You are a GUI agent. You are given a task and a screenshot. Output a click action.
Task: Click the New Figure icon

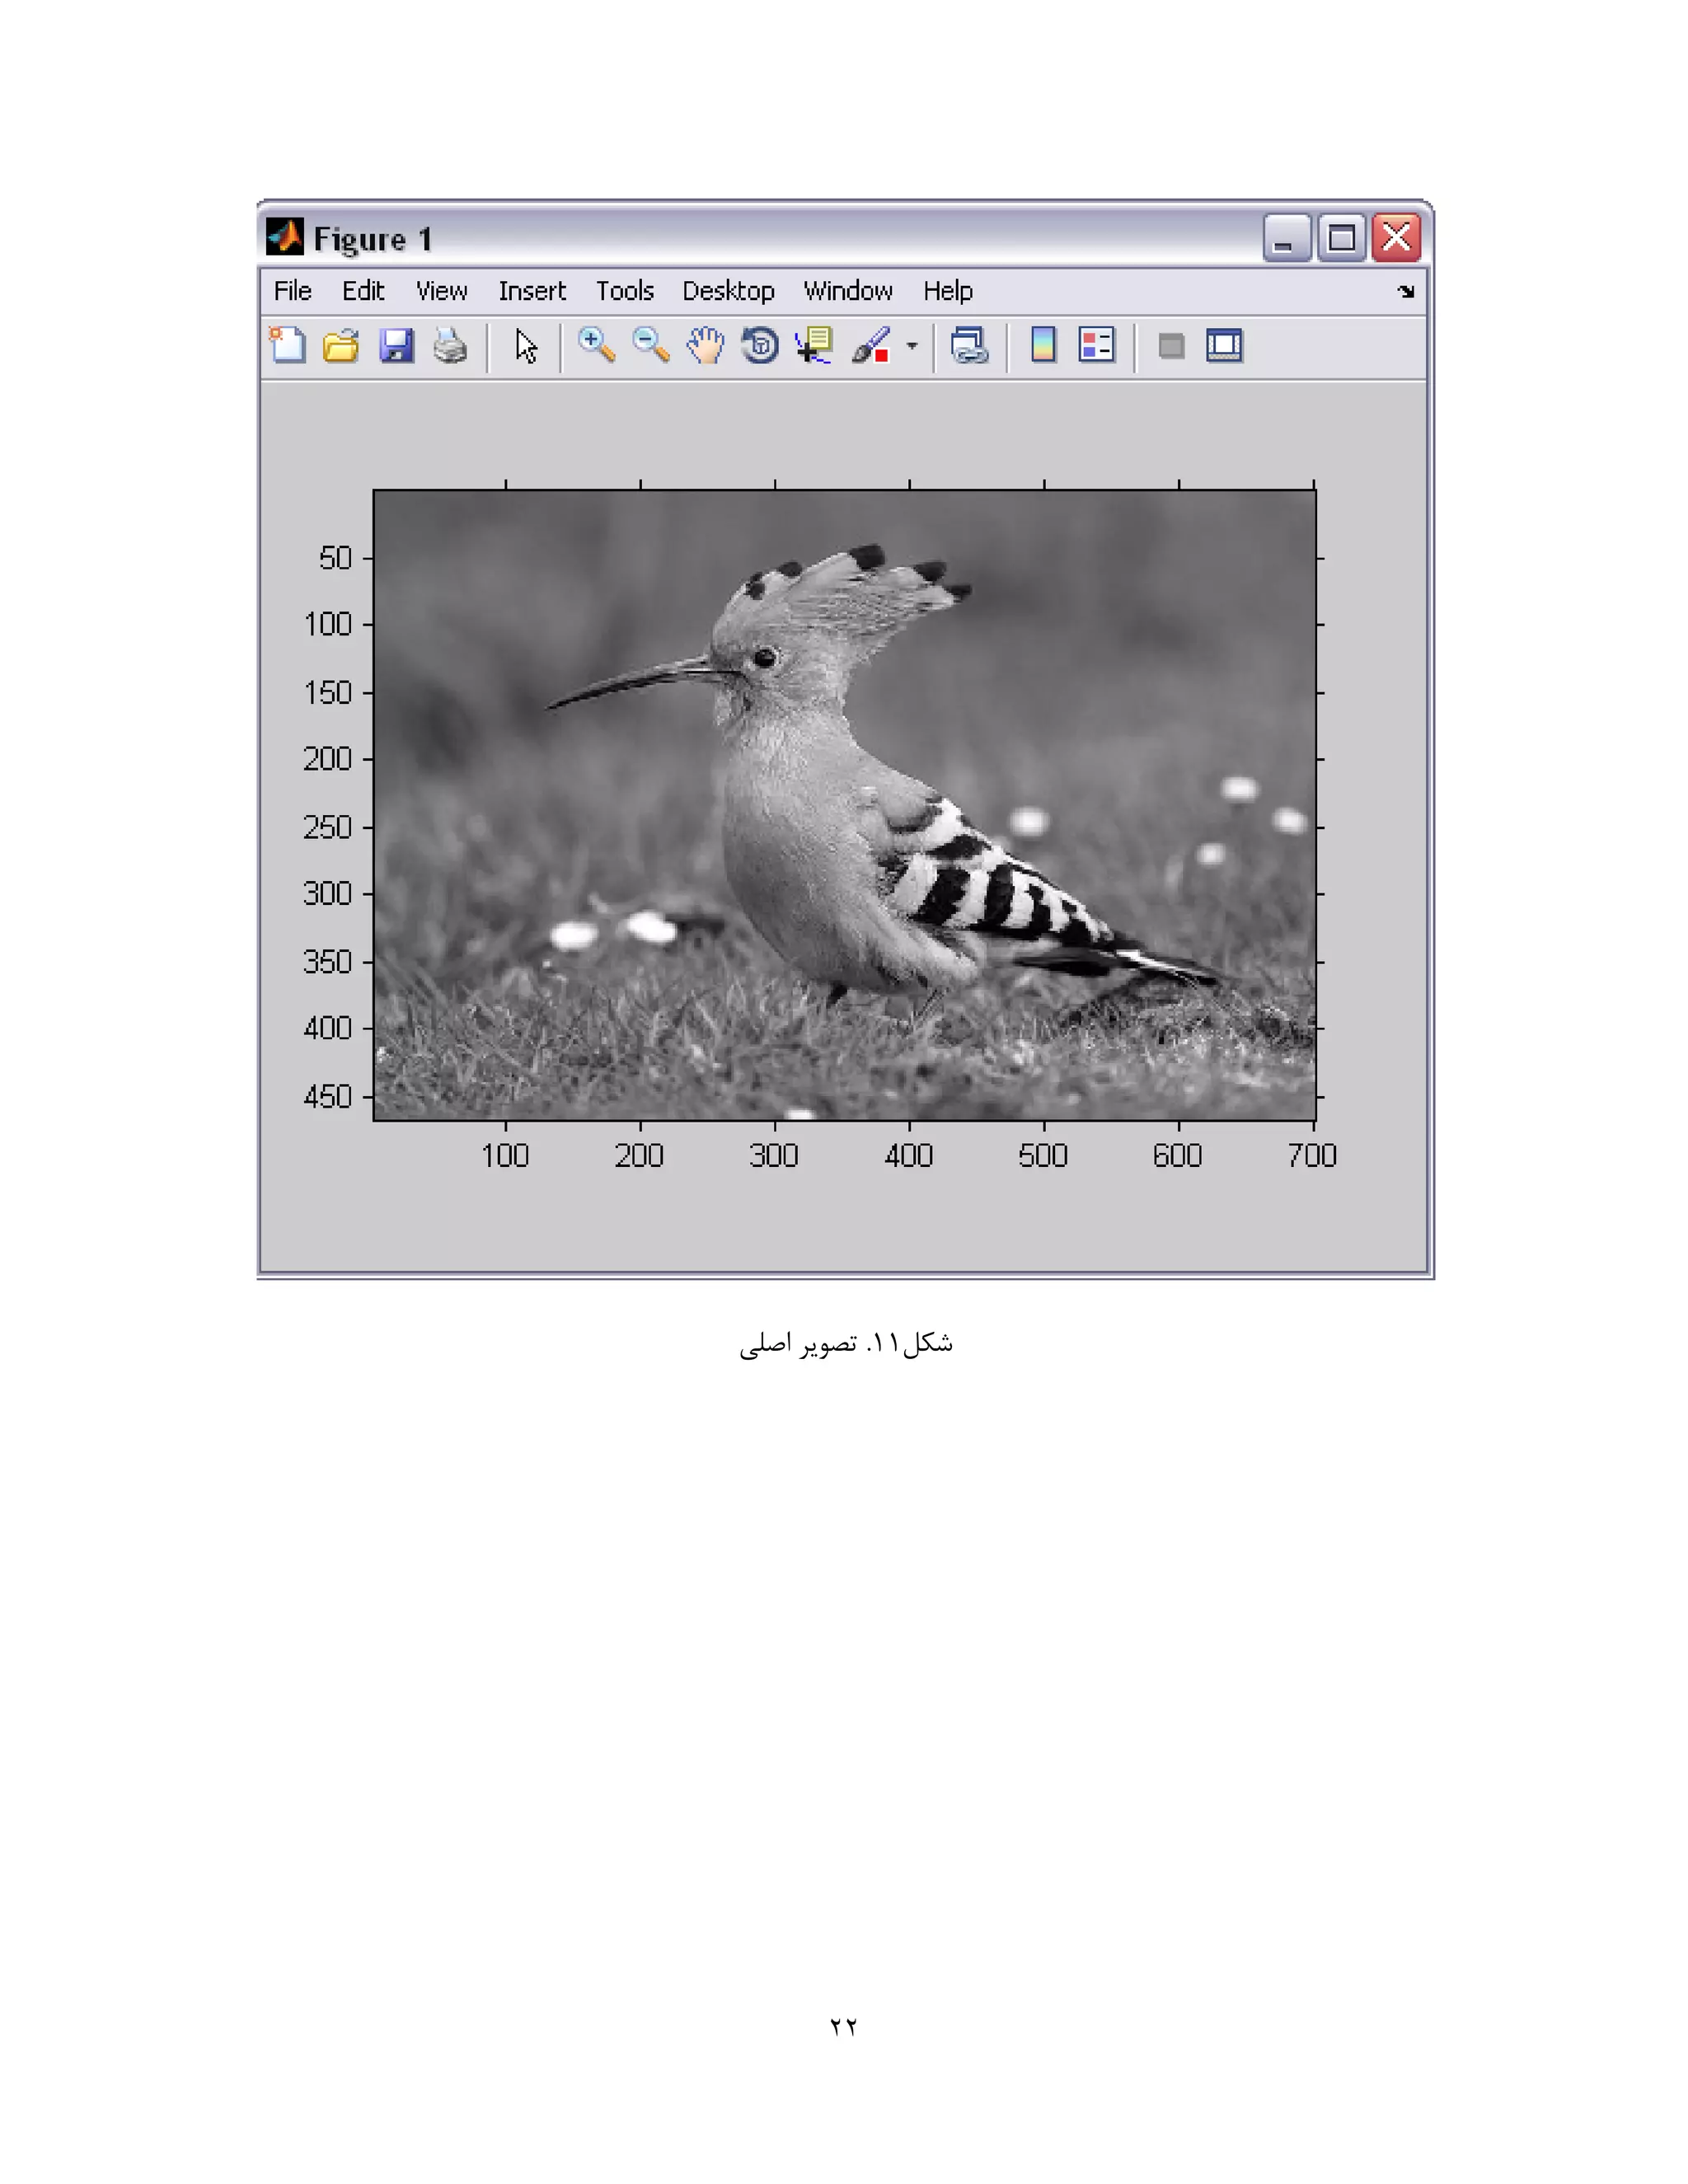click(x=288, y=346)
